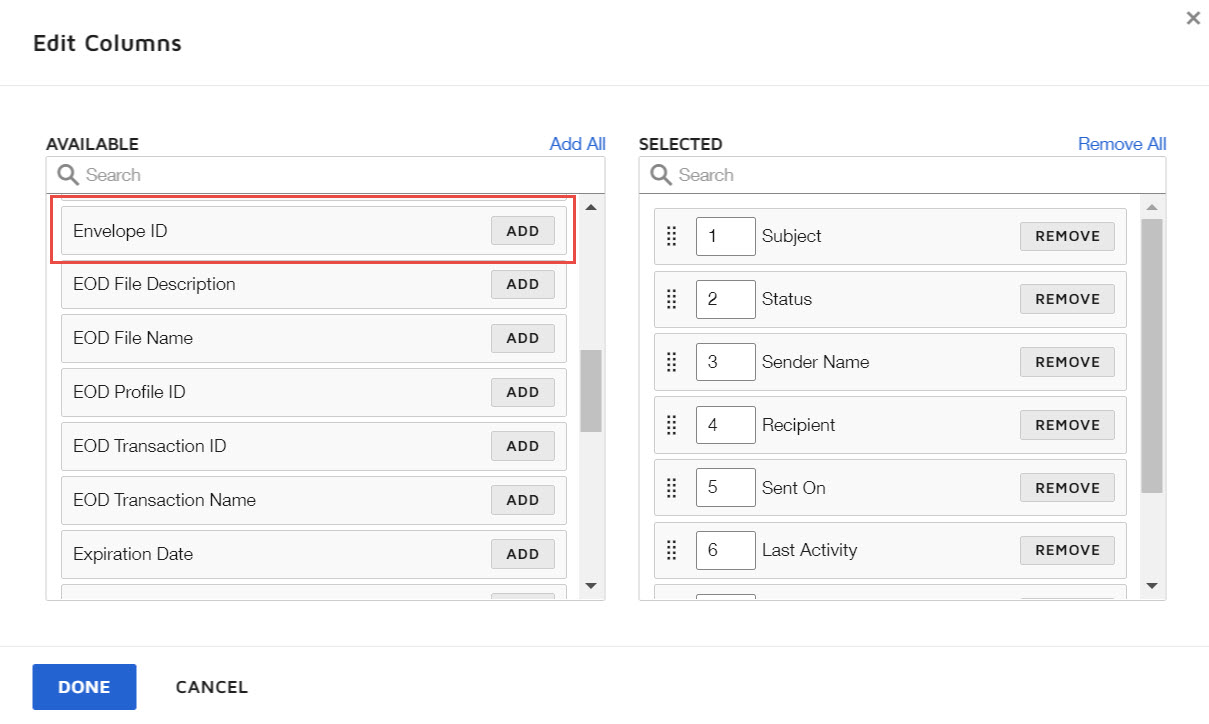Click the Remove All link
1209x724 pixels.
[1121, 144]
